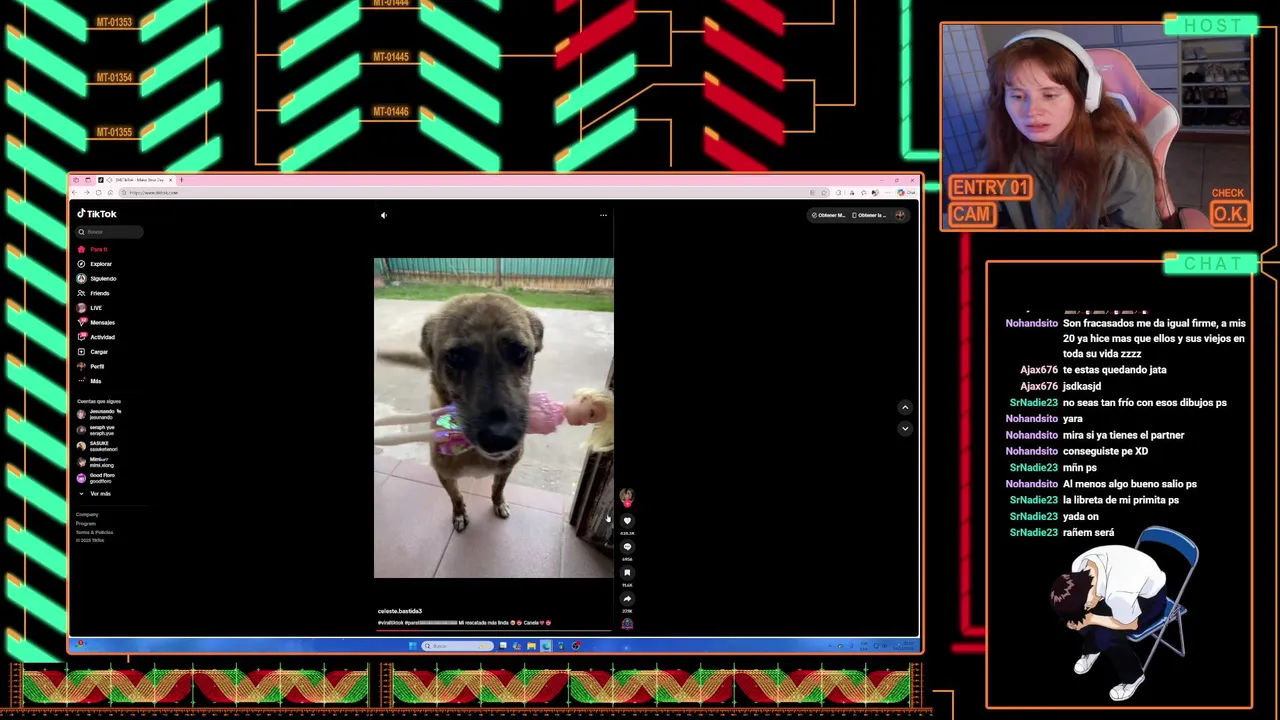1280x720 pixels.
Task: Seek on the video progress bar
Action: (x=494, y=630)
